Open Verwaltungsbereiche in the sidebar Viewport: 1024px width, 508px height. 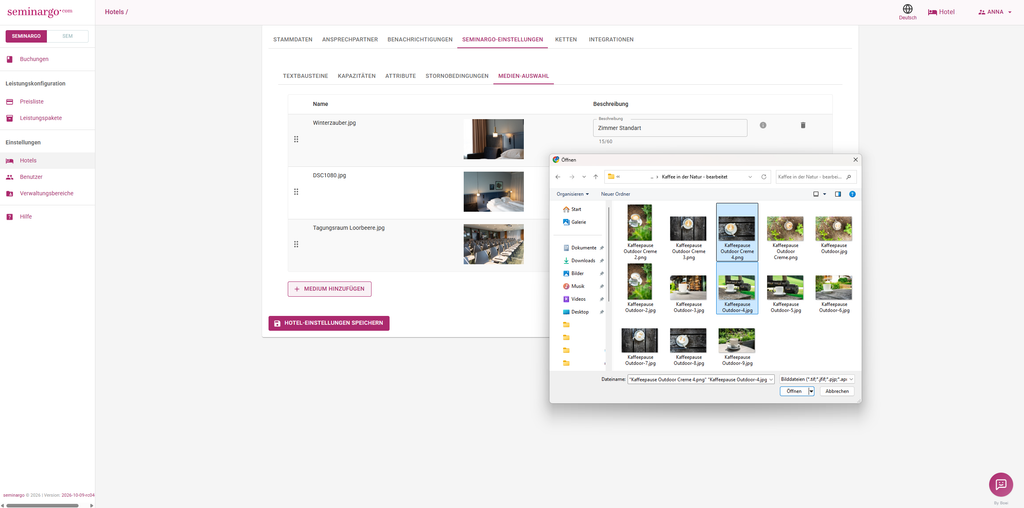click(x=46, y=193)
